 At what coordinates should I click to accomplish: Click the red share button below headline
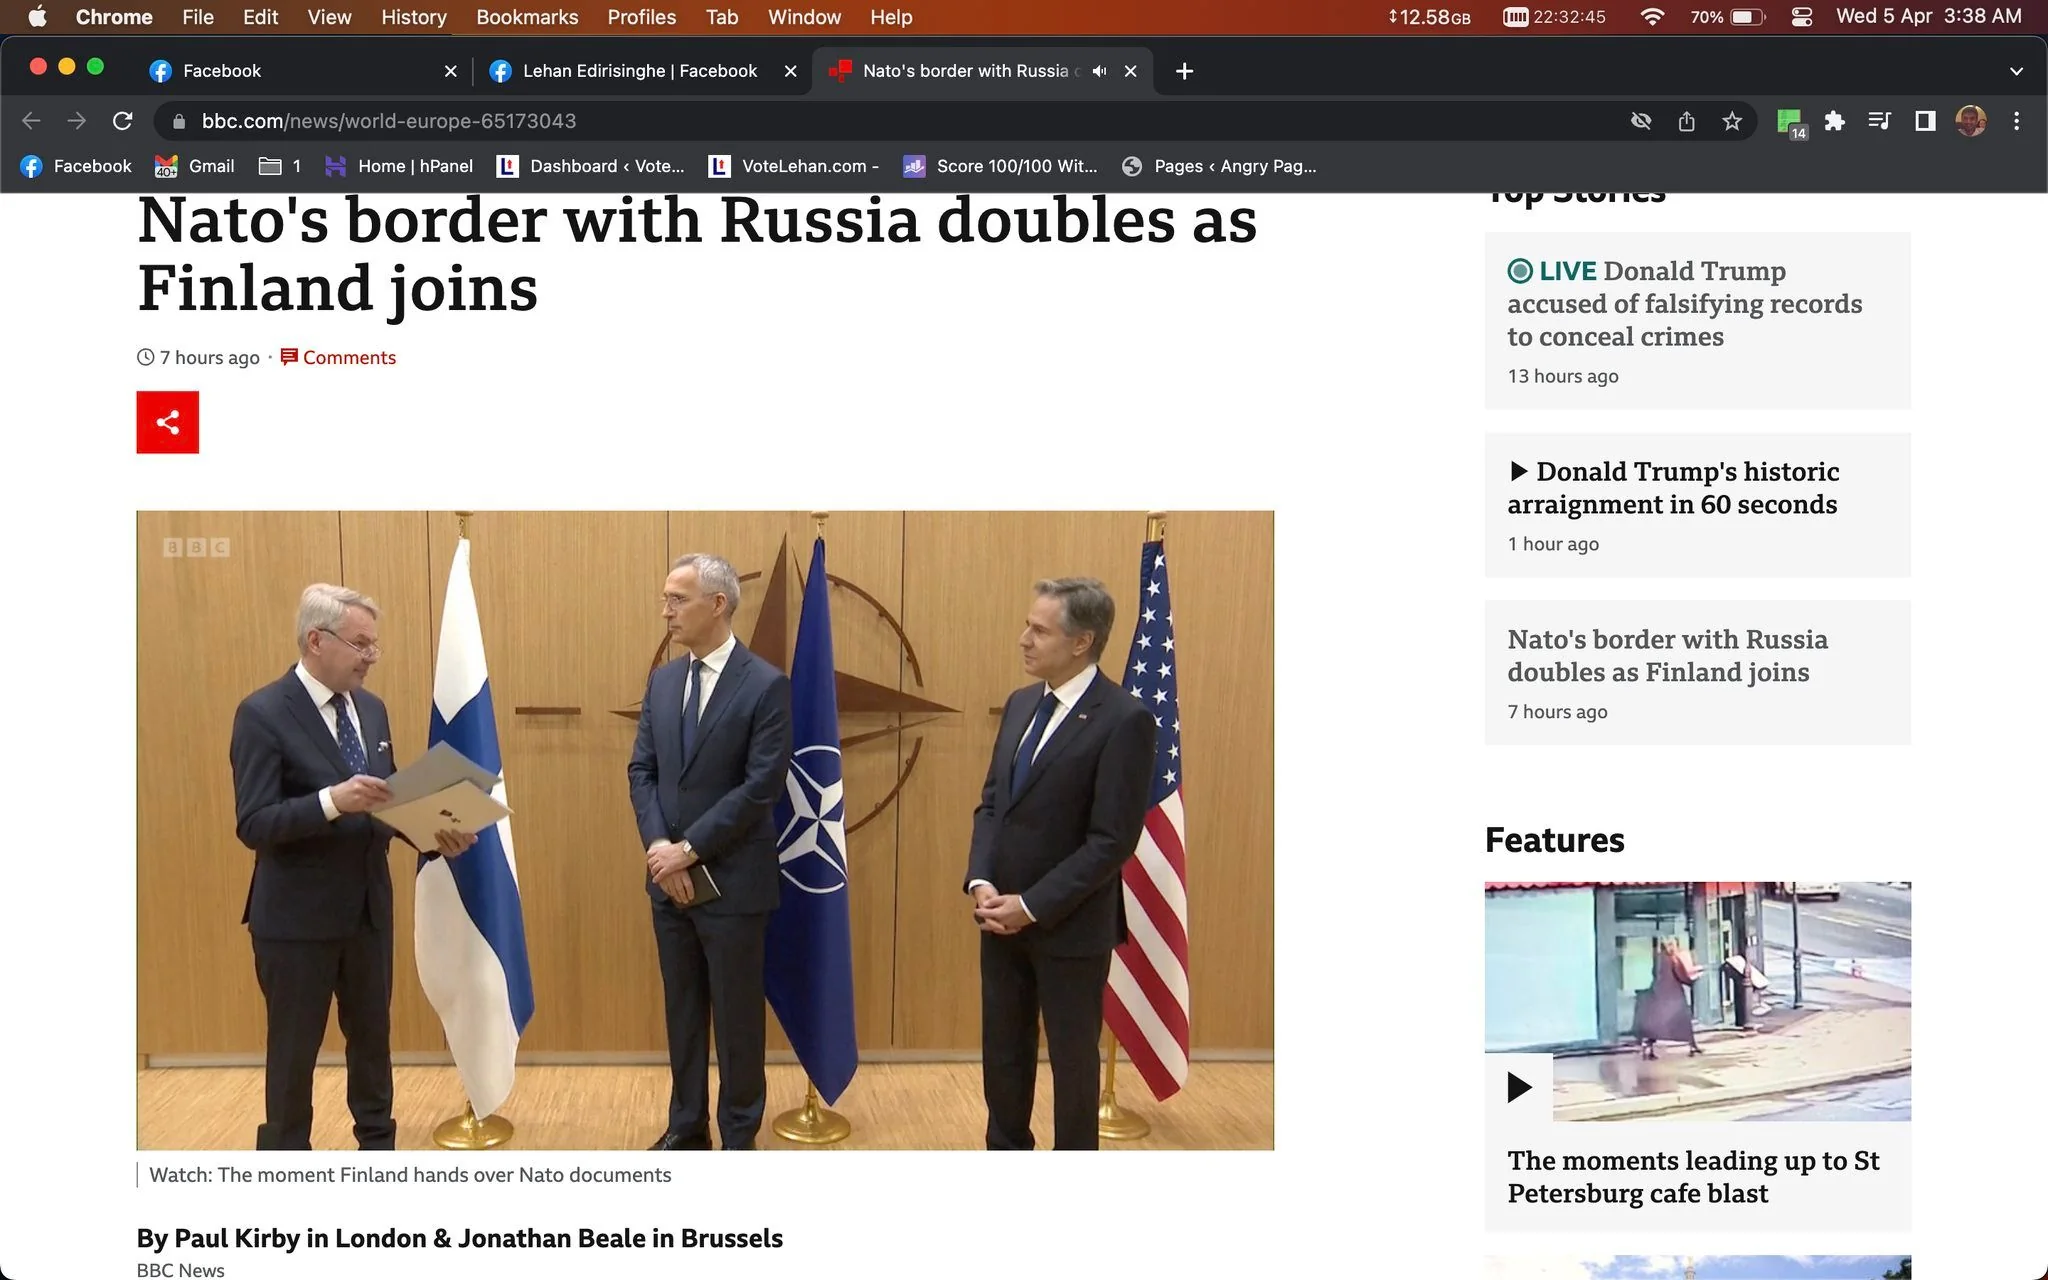click(167, 422)
